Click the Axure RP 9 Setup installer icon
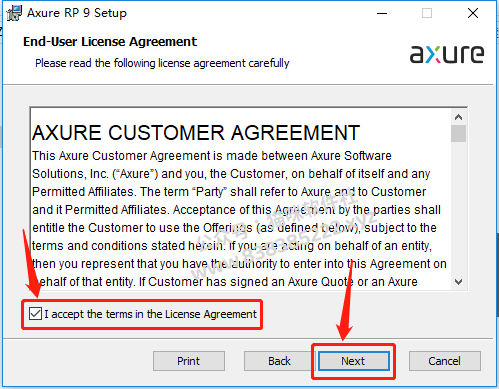Screen dimensions: 499x389 coord(14,13)
